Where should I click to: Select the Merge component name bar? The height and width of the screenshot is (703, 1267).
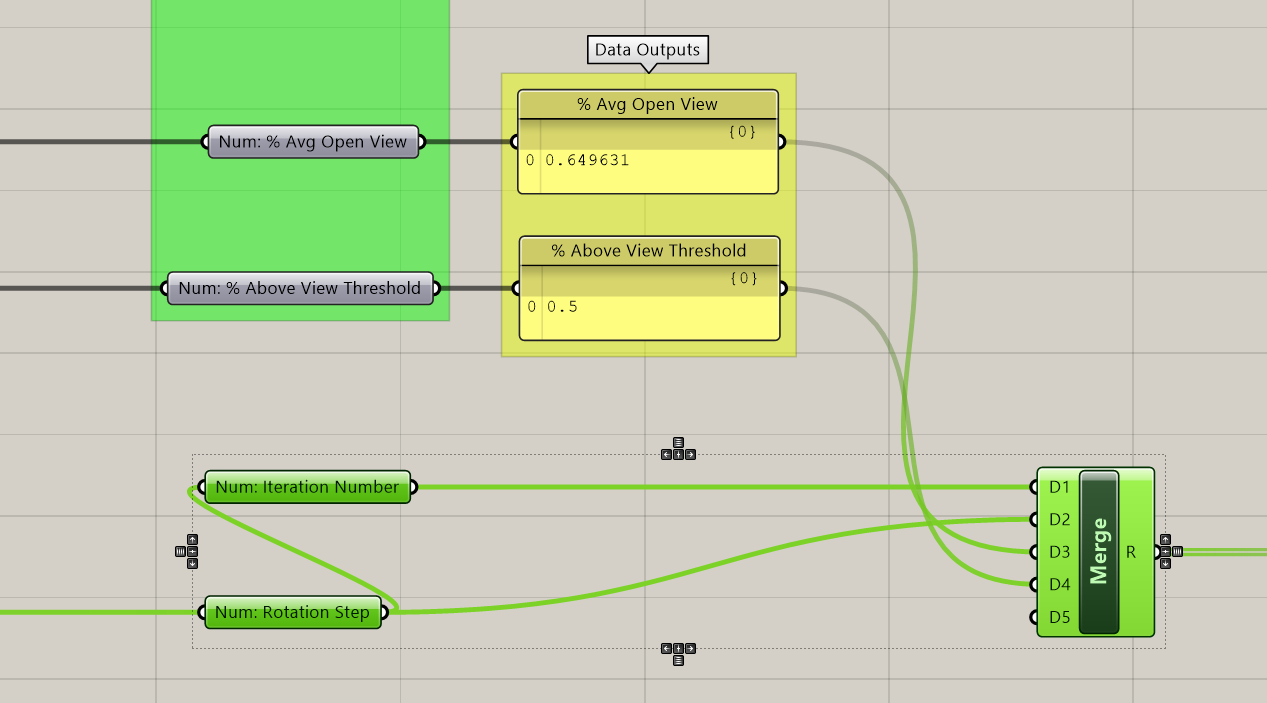1099,551
